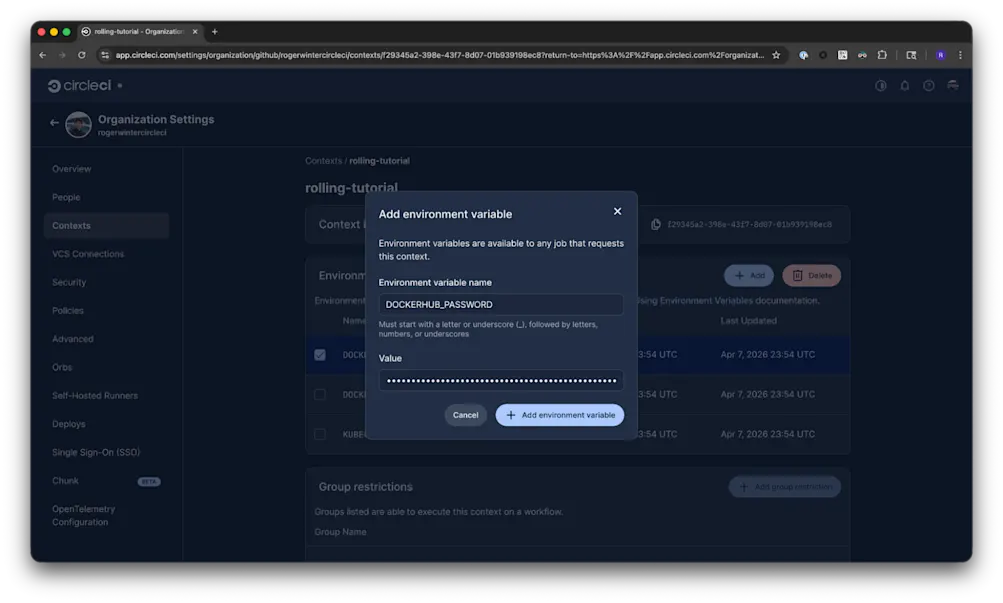Open the notifications bell icon
This screenshot has width=1003, height=603.
coord(904,86)
